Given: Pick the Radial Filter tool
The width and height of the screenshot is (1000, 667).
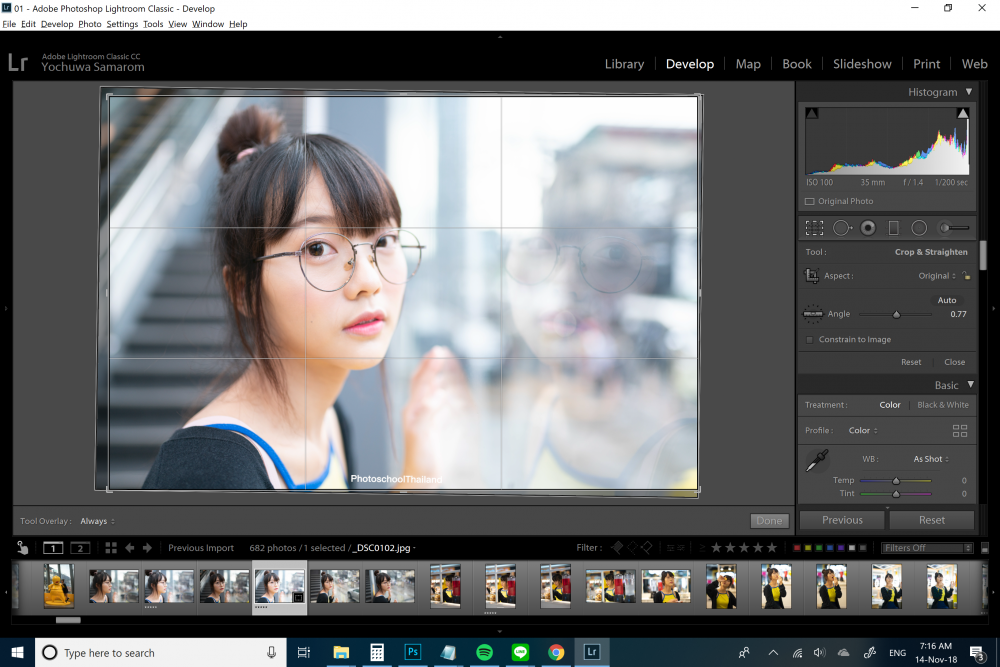Looking at the screenshot, I should 919,228.
